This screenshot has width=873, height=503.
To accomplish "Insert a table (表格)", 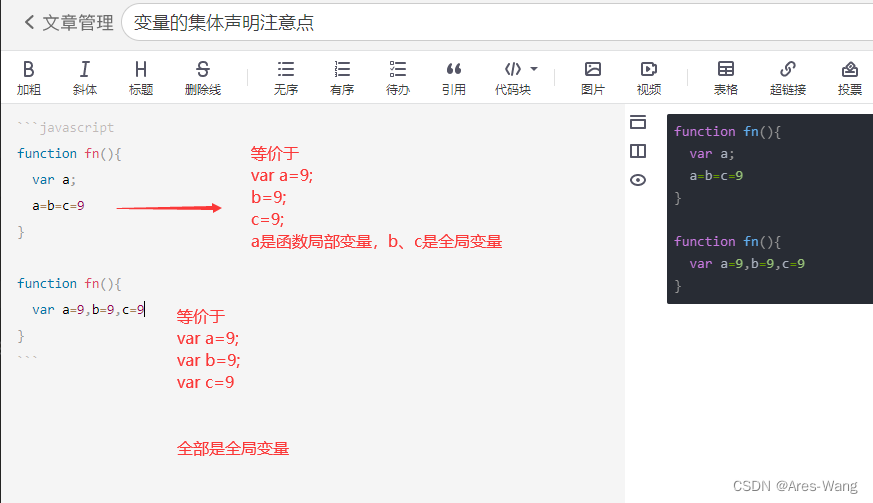I will coord(725,77).
